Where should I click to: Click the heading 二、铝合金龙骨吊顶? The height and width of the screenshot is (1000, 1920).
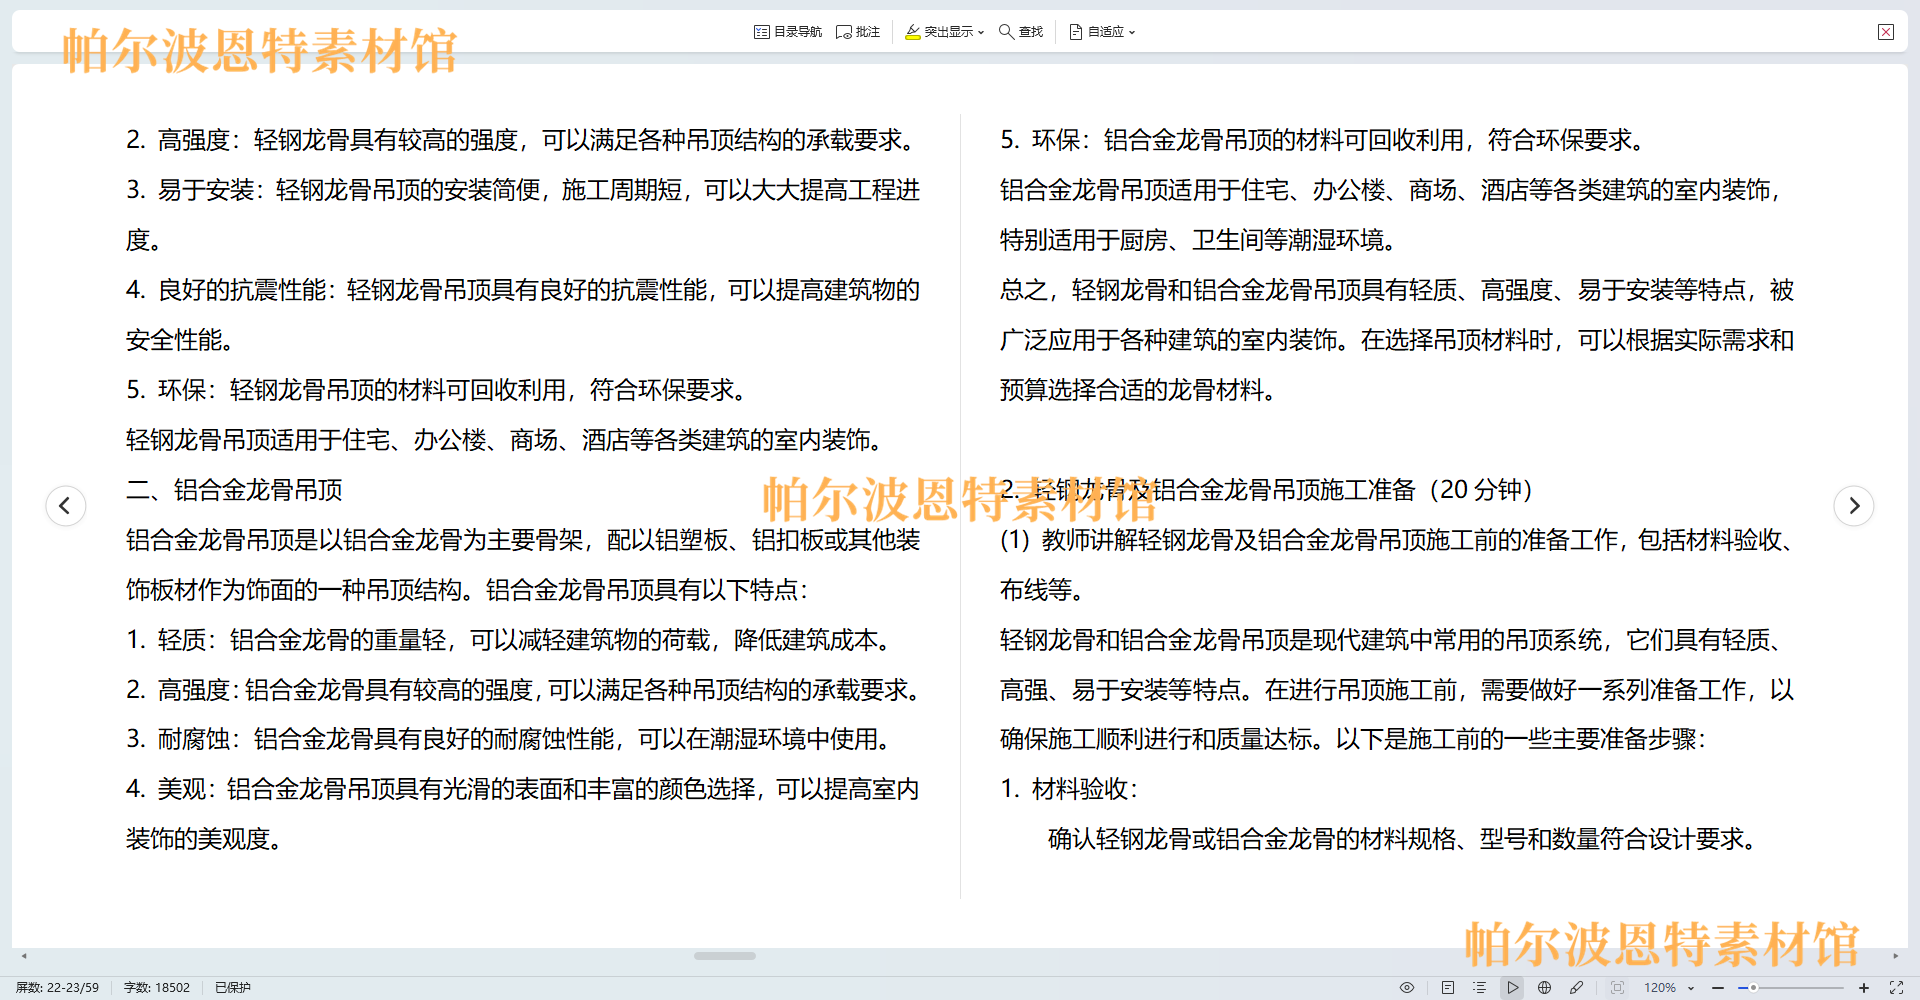[x=234, y=490]
